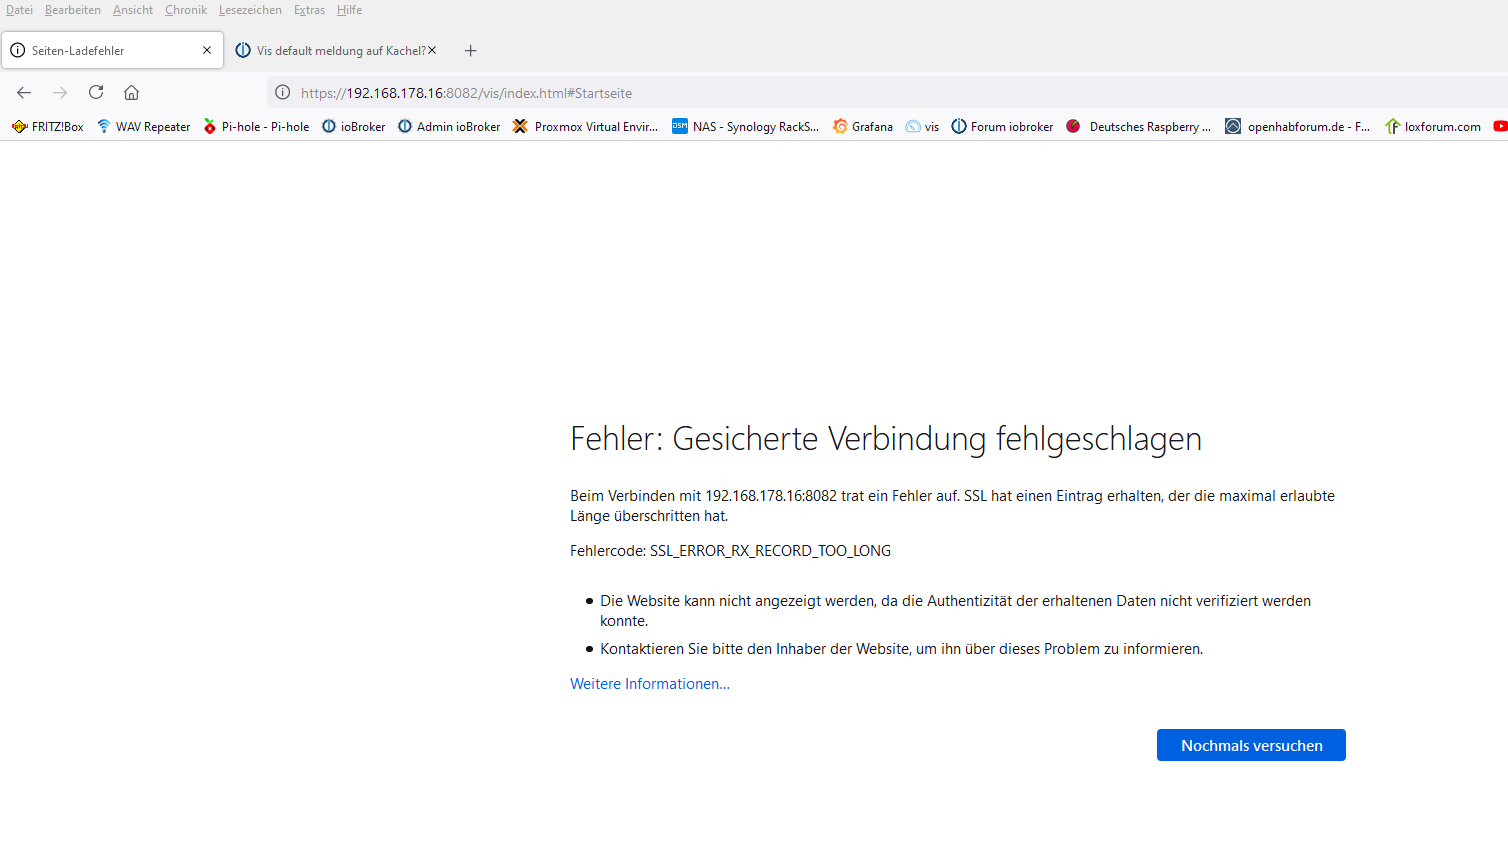Open the vis bookmark
Viewport: 1508px width, 843px height.
[922, 127]
